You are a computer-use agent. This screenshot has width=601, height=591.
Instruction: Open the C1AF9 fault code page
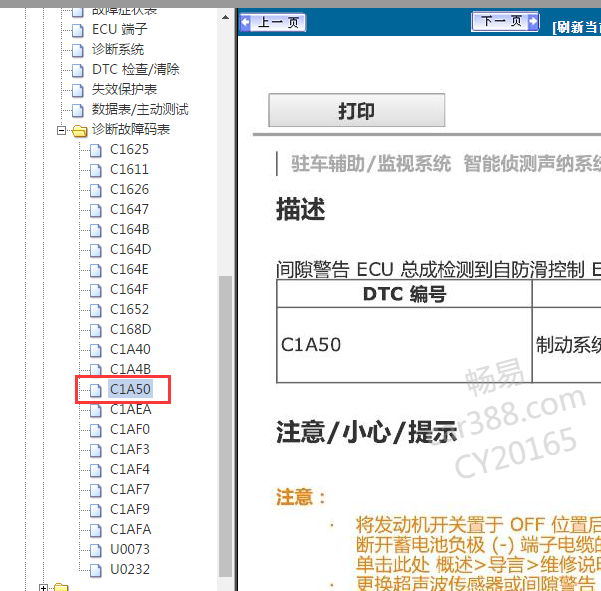(130, 509)
